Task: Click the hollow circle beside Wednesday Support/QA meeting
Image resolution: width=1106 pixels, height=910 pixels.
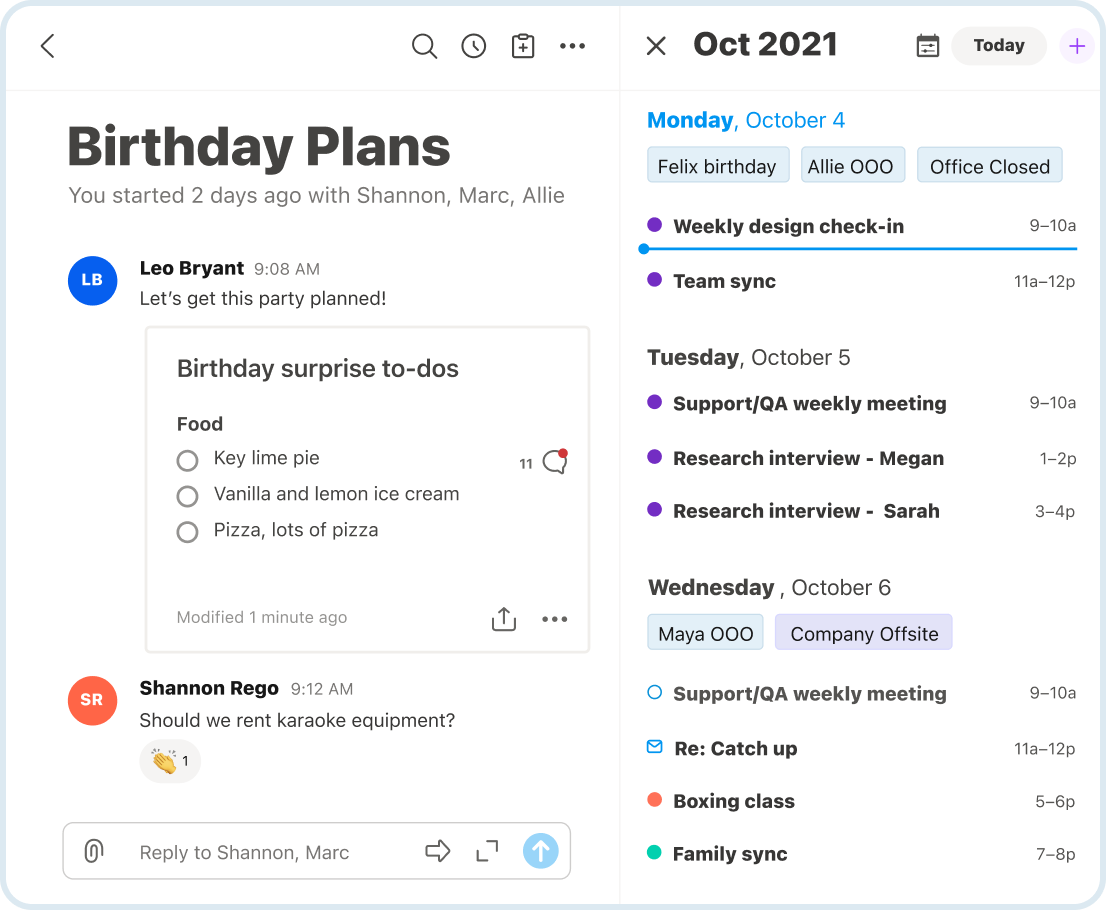Action: [x=655, y=692]
